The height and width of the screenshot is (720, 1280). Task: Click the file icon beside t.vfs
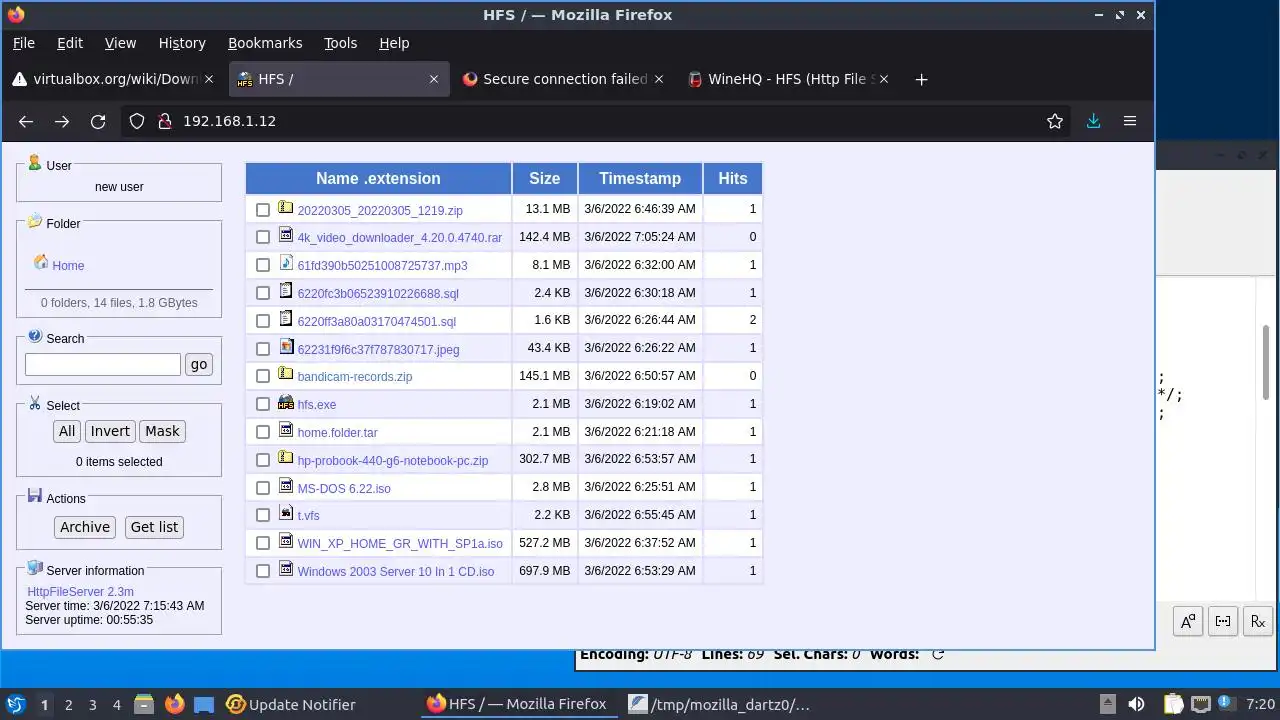pos(286,513)
